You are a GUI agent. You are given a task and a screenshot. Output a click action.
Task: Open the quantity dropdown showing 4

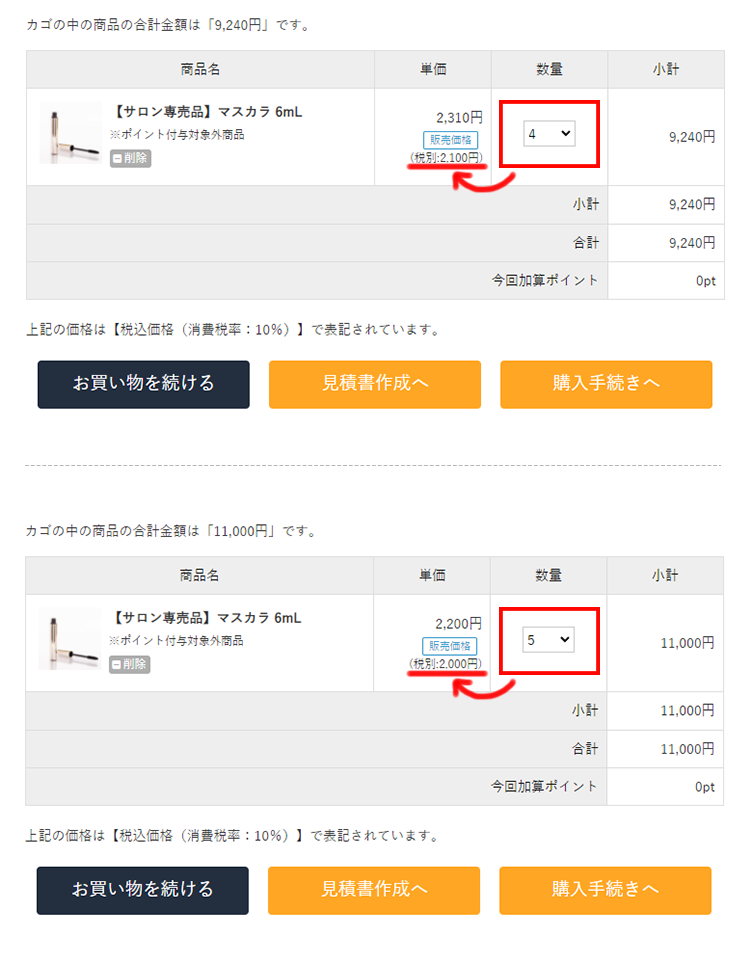click(549, 133)
